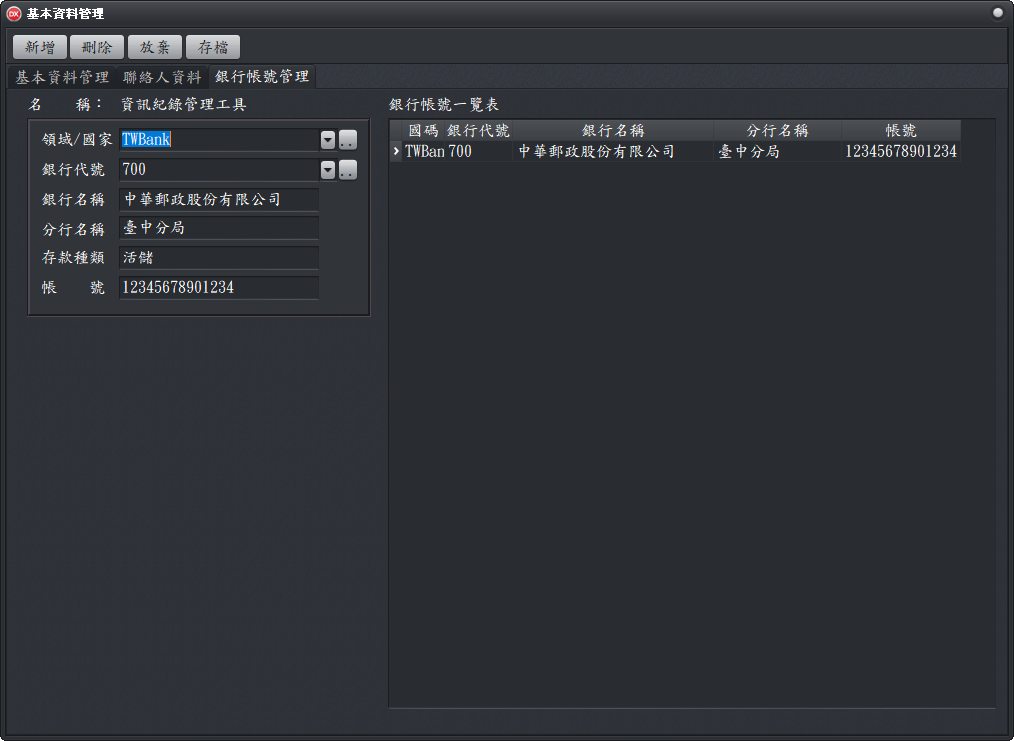This screenshot has height=741, width=1014.
Task: Click the ellipsis button beside 銀行代號
Action: point(348,170)
